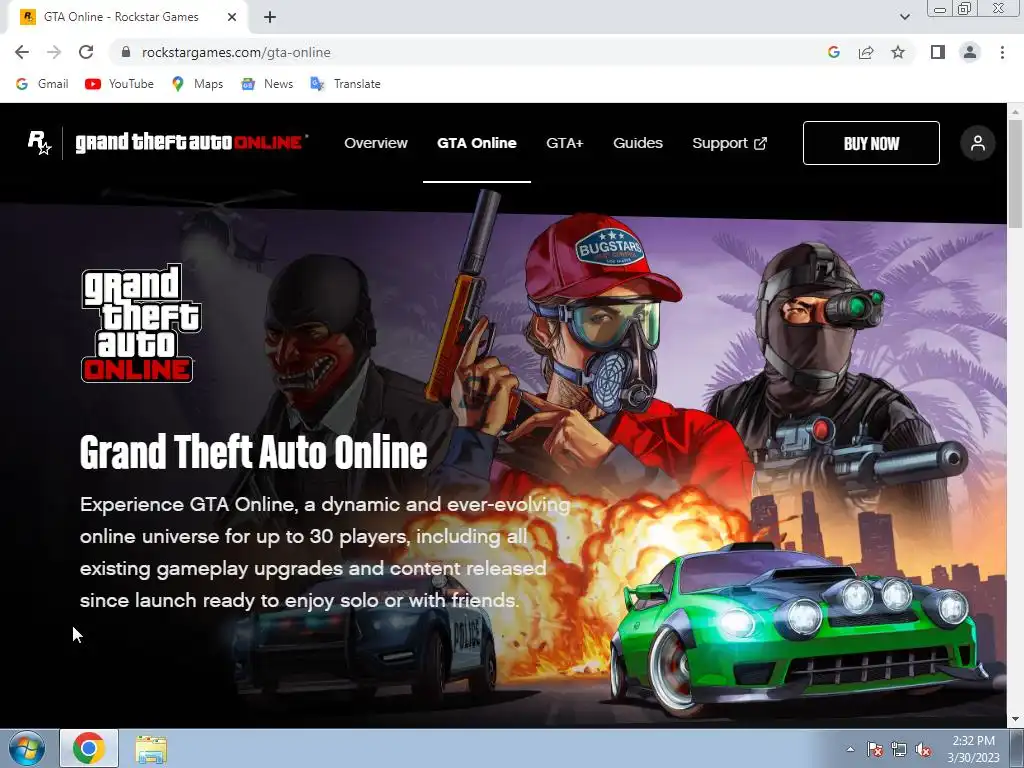Image resolution: width=1024 pixels, height=768 pixels.
Task: Open Maps bookmark
Action: (x=197, y=84)
